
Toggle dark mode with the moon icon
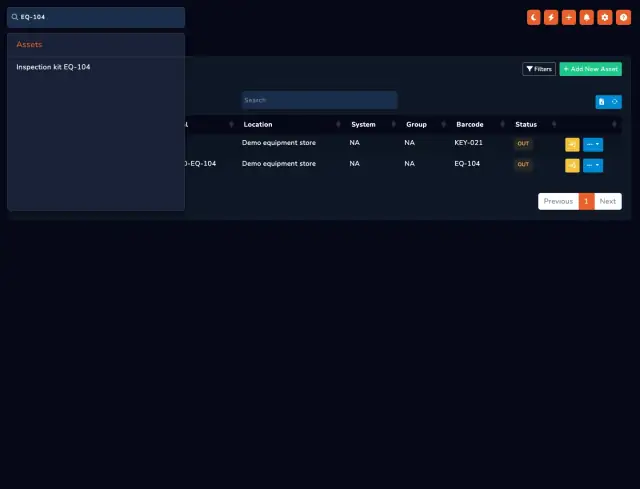pyautogui.click(x=533, y=18)
